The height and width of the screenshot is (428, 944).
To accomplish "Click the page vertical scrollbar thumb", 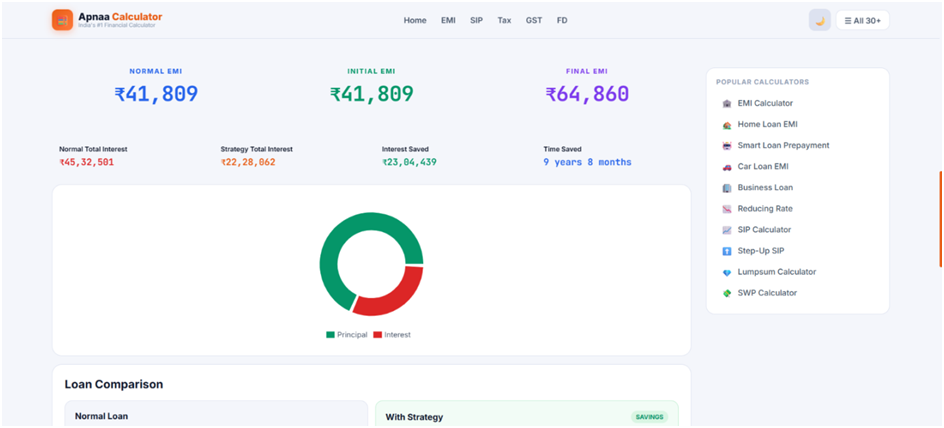I will 940,219.
